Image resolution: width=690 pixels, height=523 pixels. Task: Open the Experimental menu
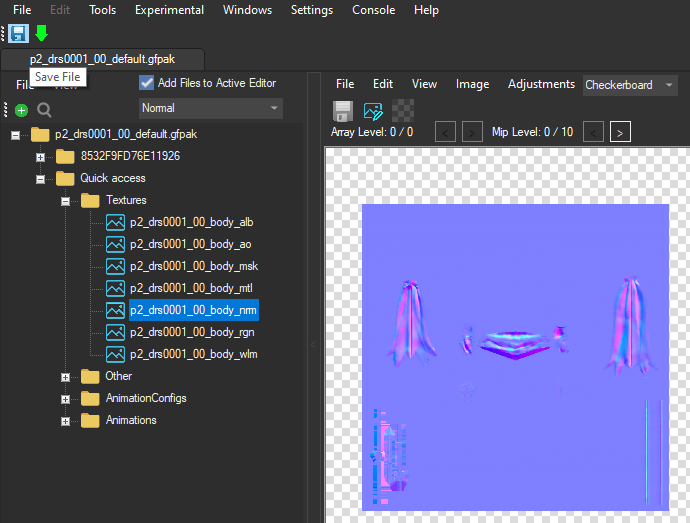tap(169, 10)
